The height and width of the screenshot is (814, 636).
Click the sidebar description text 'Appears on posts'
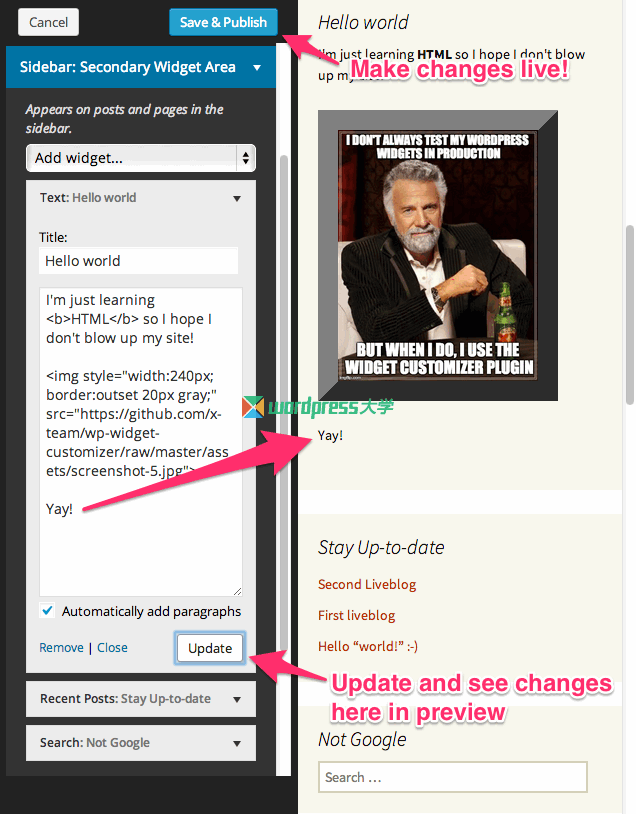[125, 119]
